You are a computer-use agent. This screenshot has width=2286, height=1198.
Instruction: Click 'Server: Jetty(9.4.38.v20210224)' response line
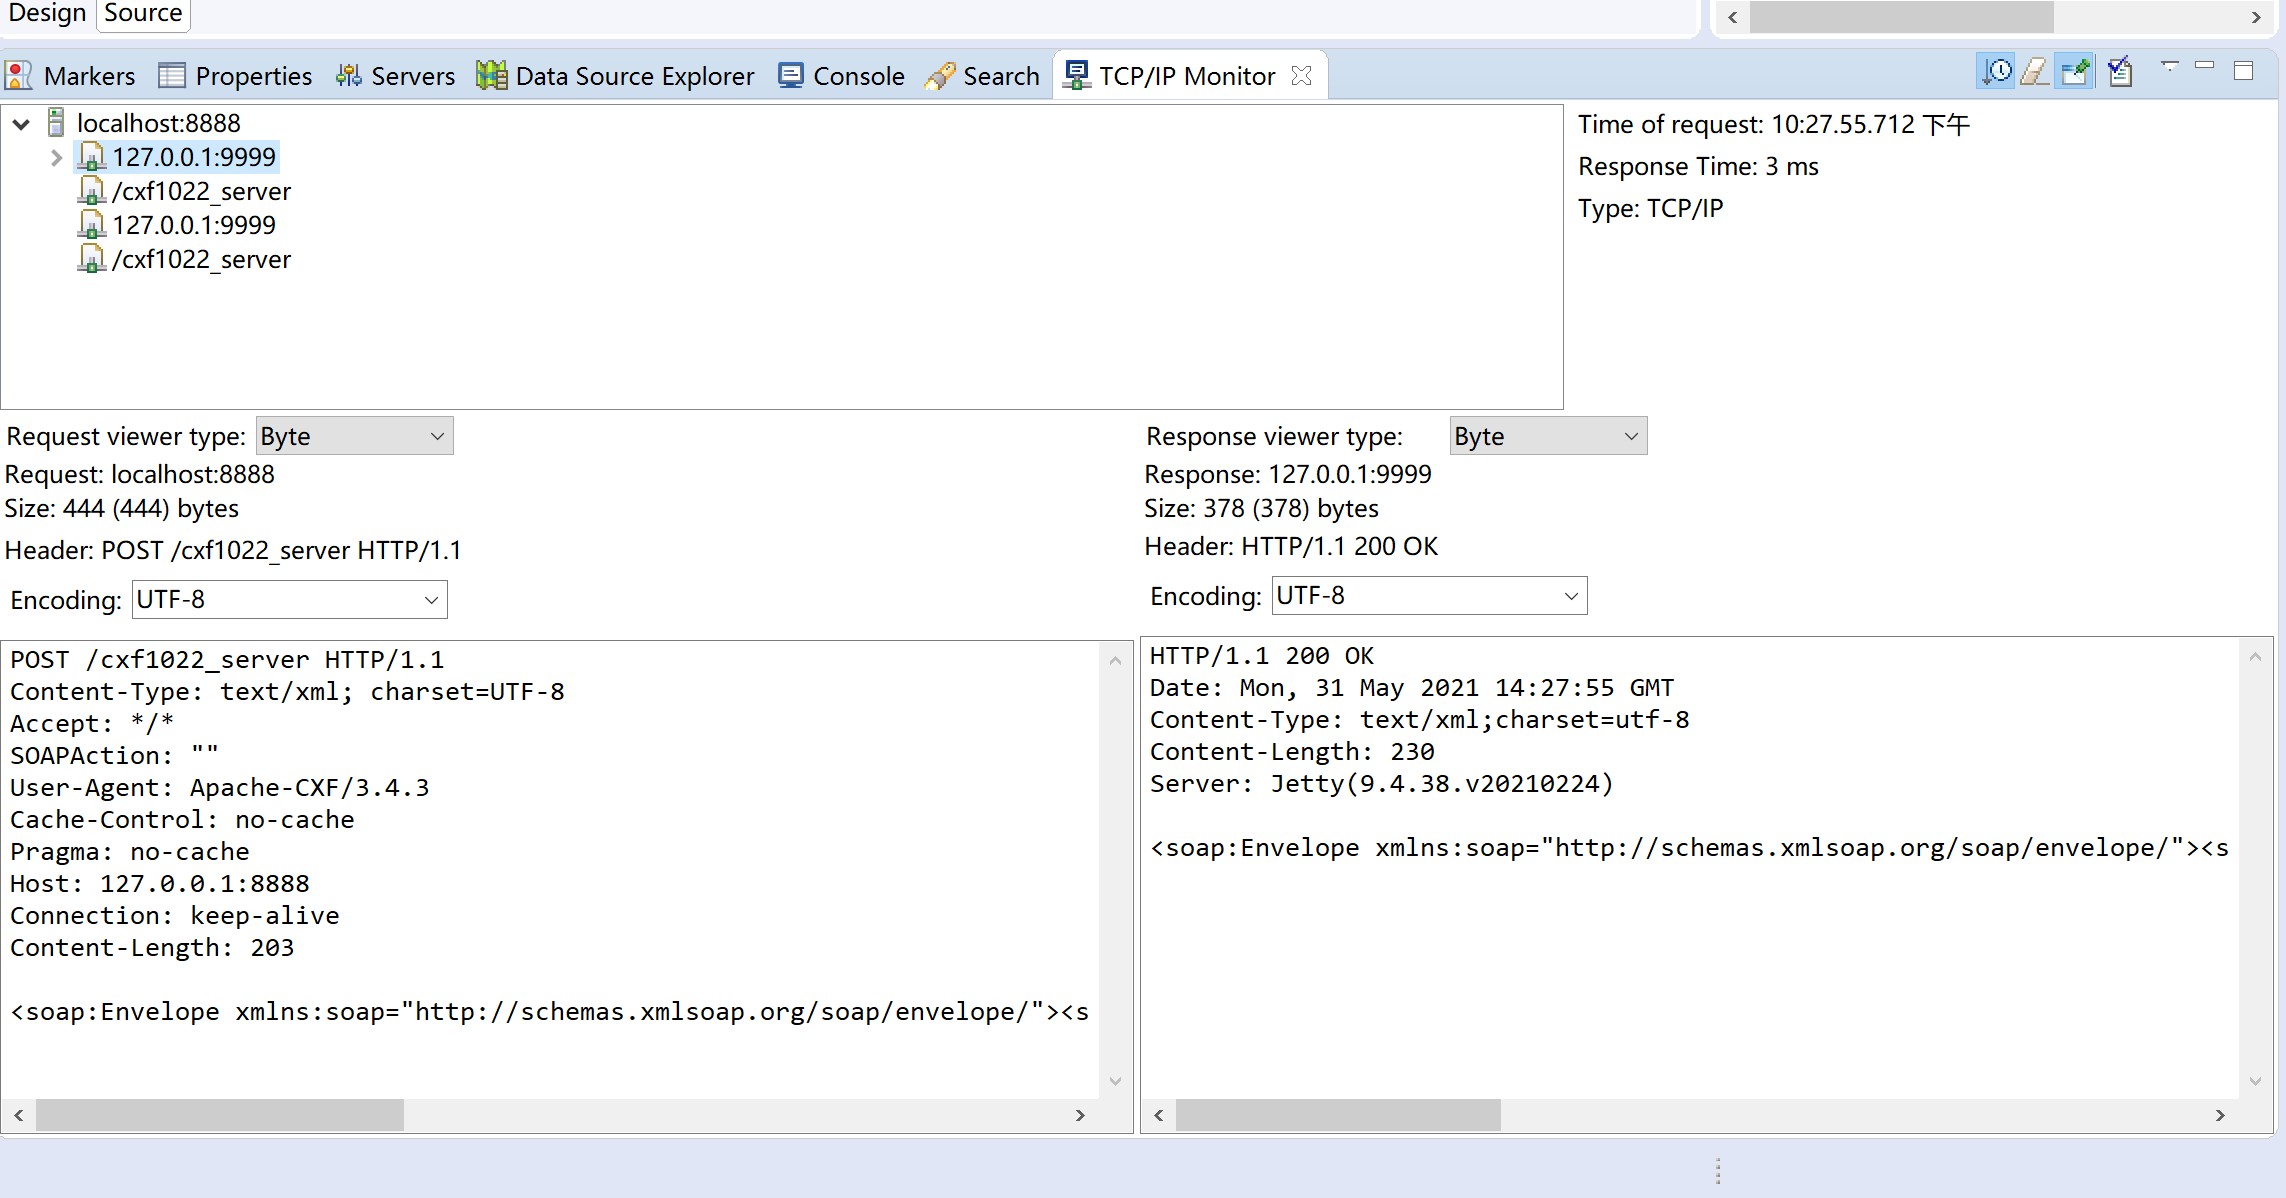1382,784
